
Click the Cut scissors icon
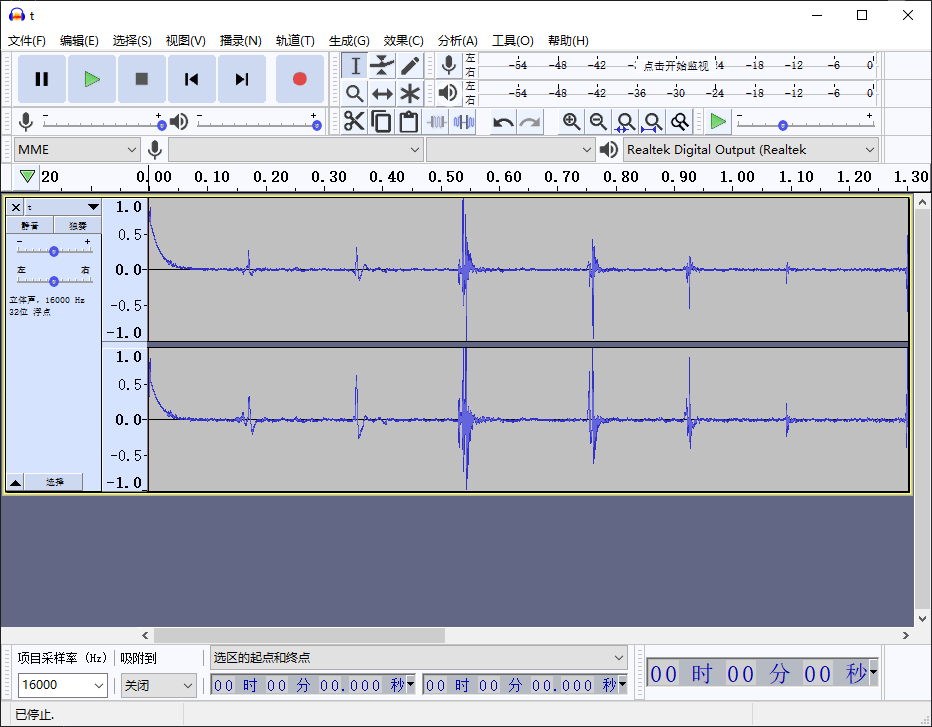(354, 122)
